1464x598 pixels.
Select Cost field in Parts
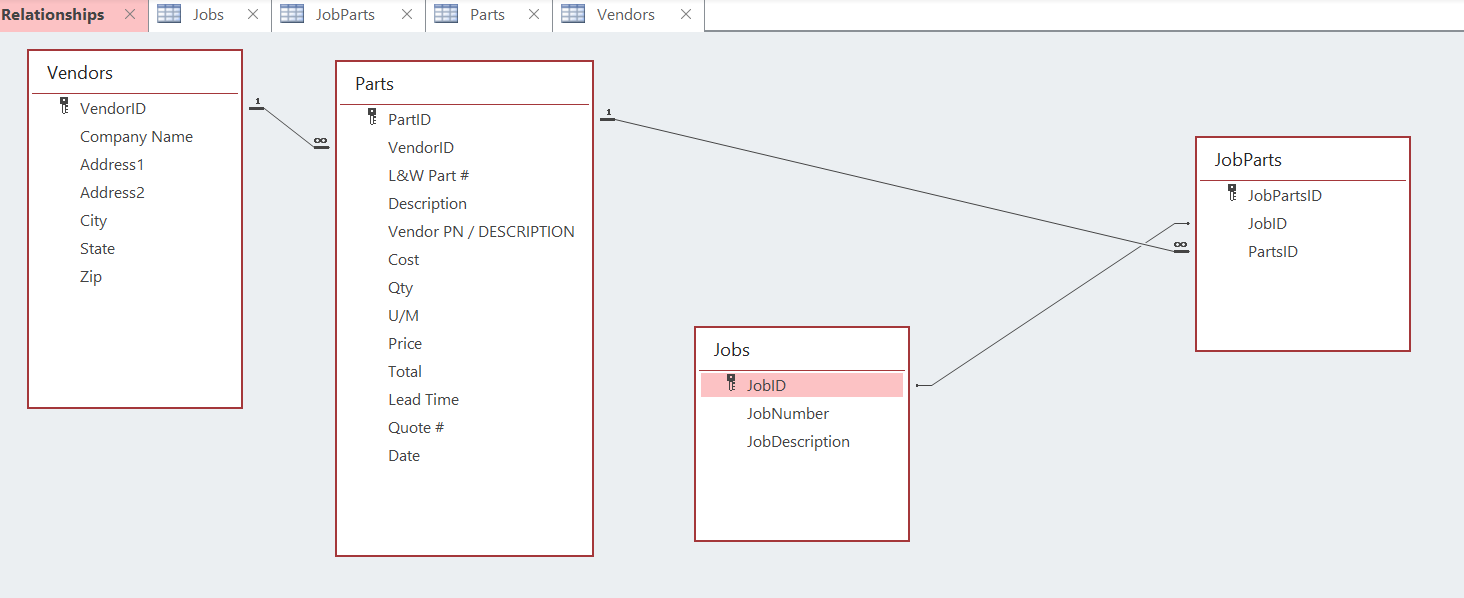(404, 260)
